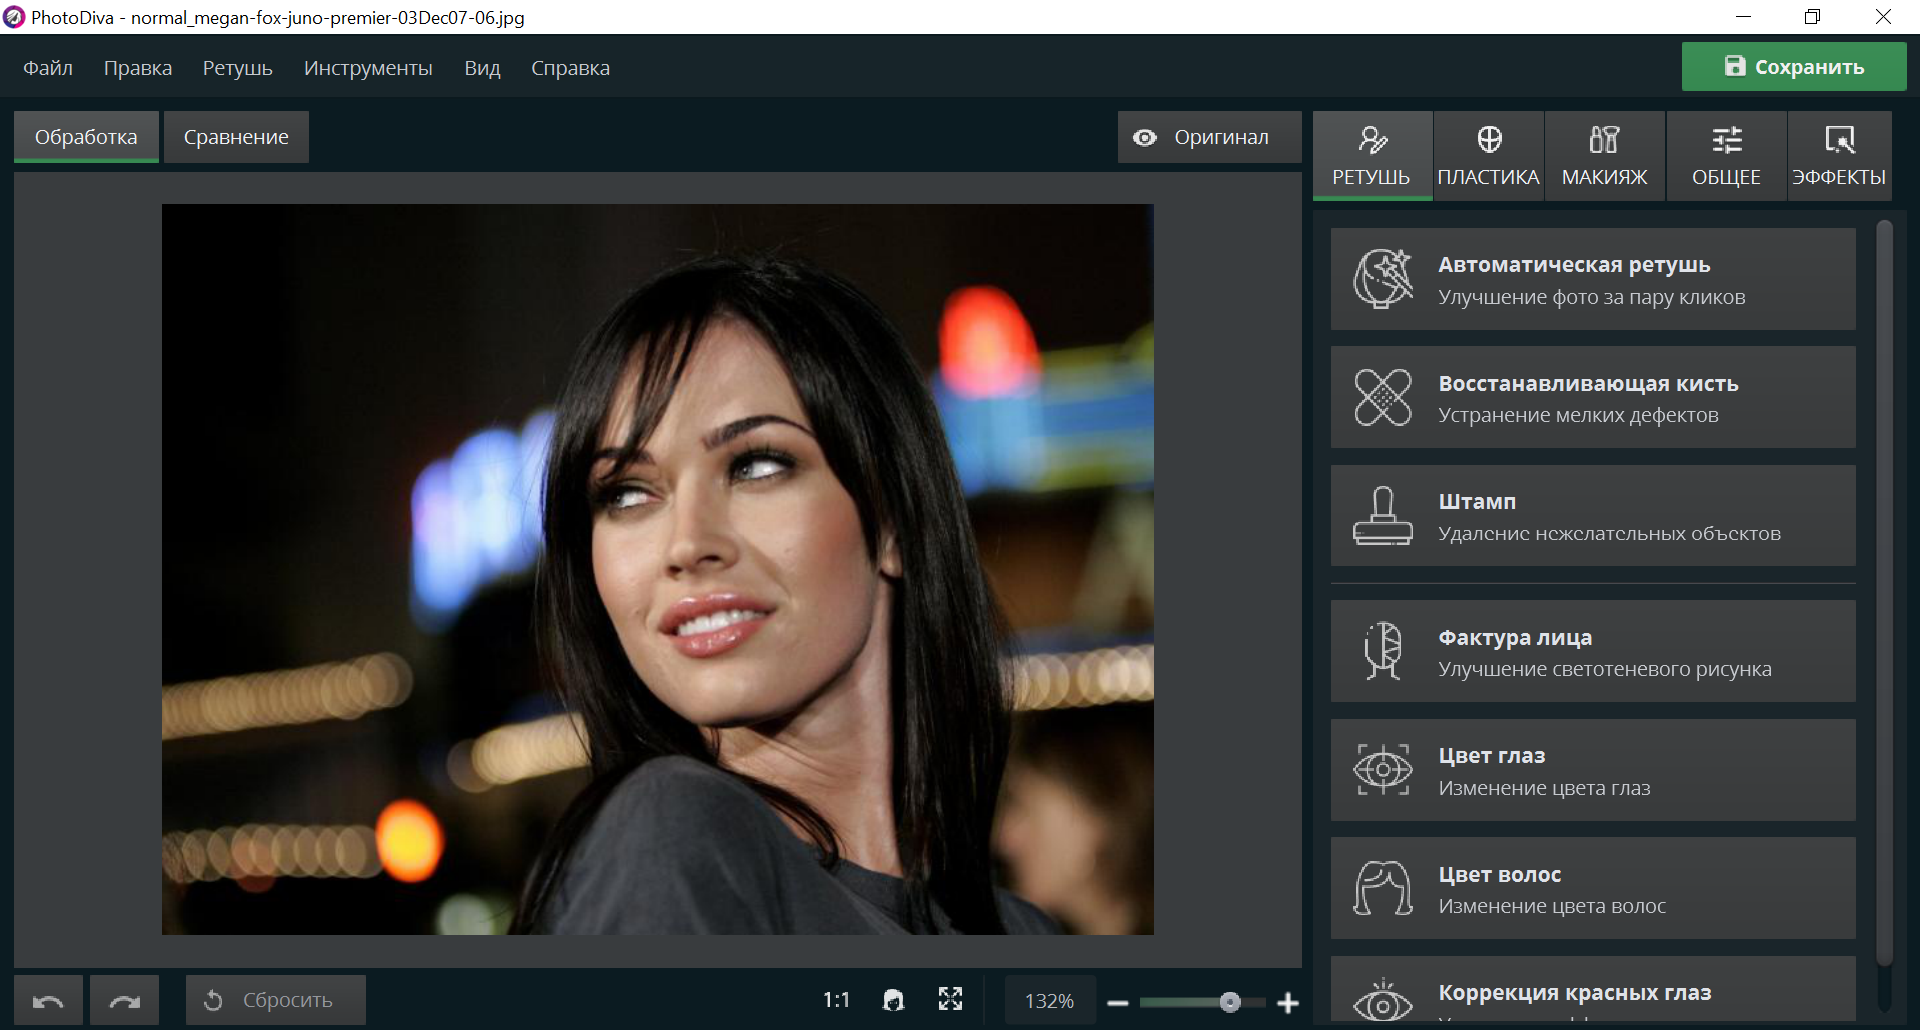
Task: Click the face zoom icon beside 1:1
Action: 893,1000
